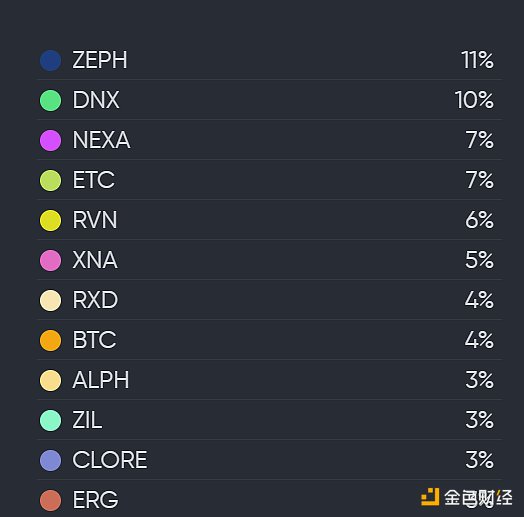Click the 11% share for ZEPH
The height and width of the screenshot is (517, 524).
click(477, 60)
